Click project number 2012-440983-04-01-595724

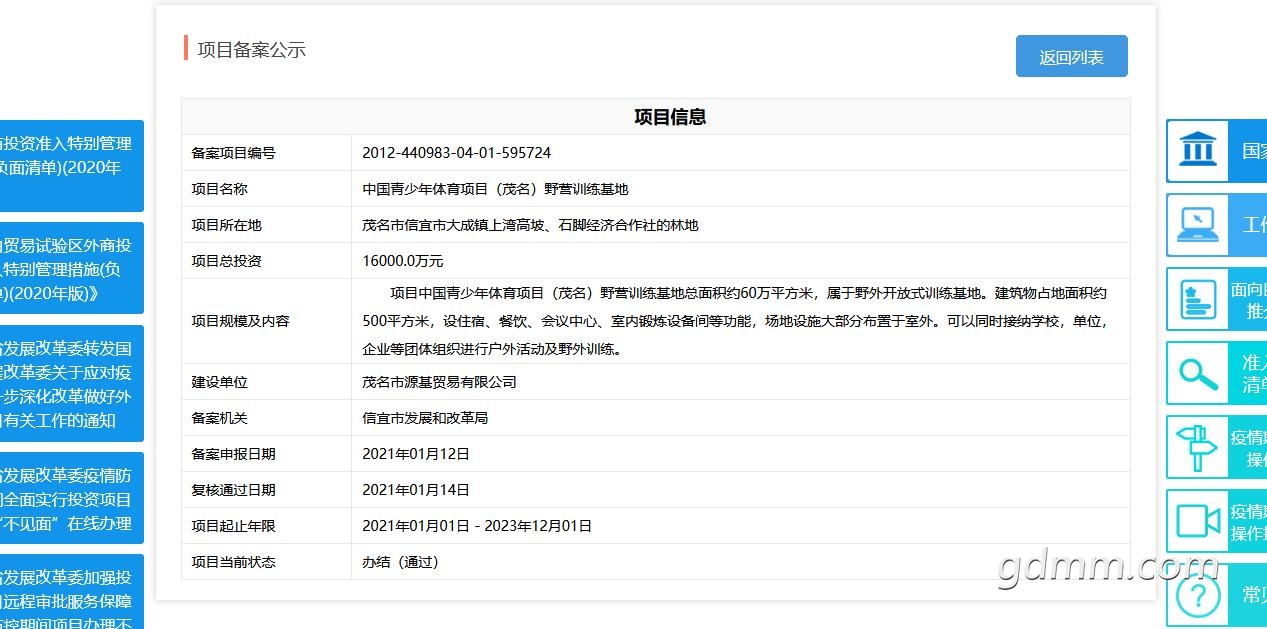coord(456,153)
